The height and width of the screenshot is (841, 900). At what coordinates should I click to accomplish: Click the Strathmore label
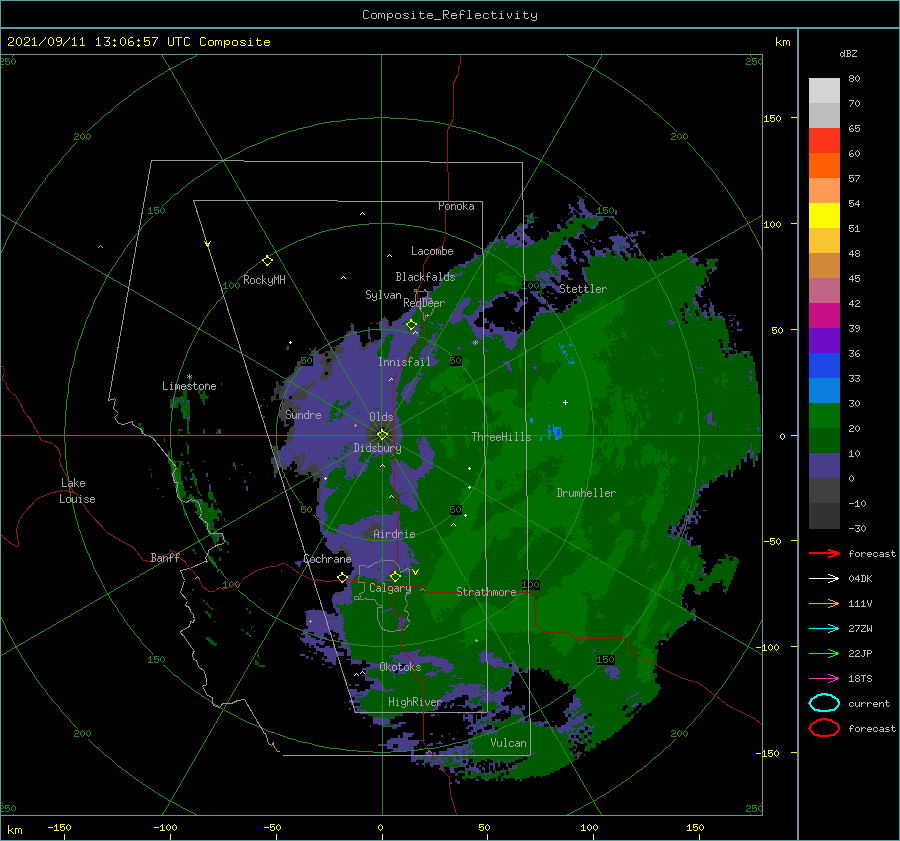[x=486, y=592]
